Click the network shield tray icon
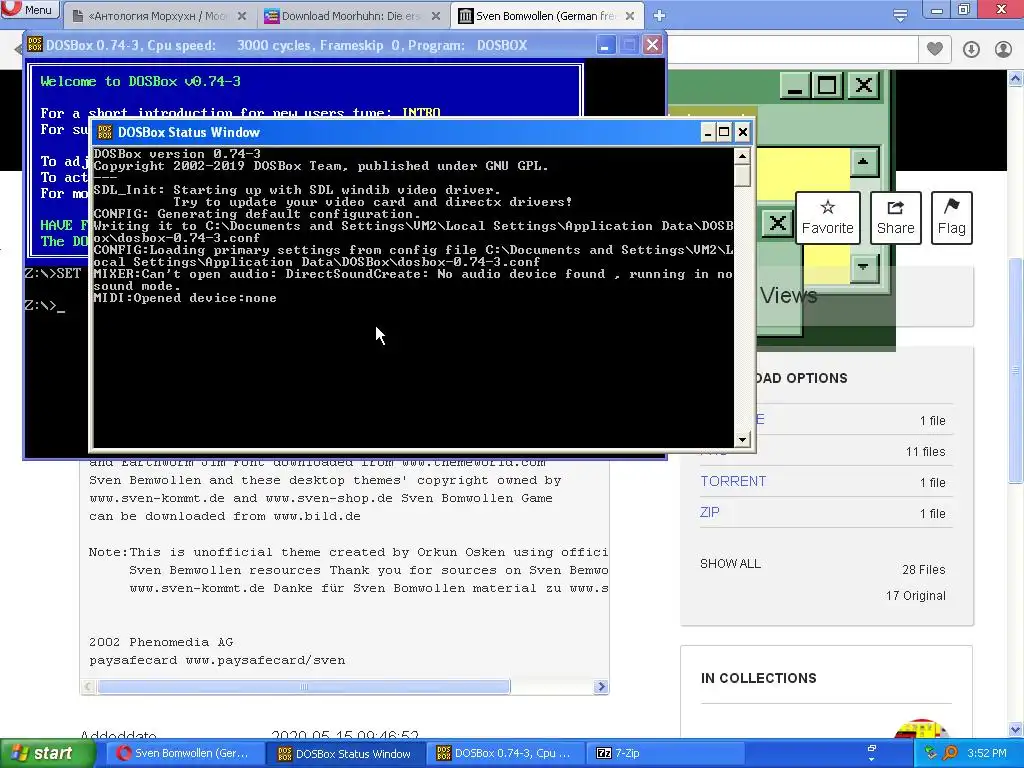Screen dimensions: 1024x768 (x=932, y=753)
